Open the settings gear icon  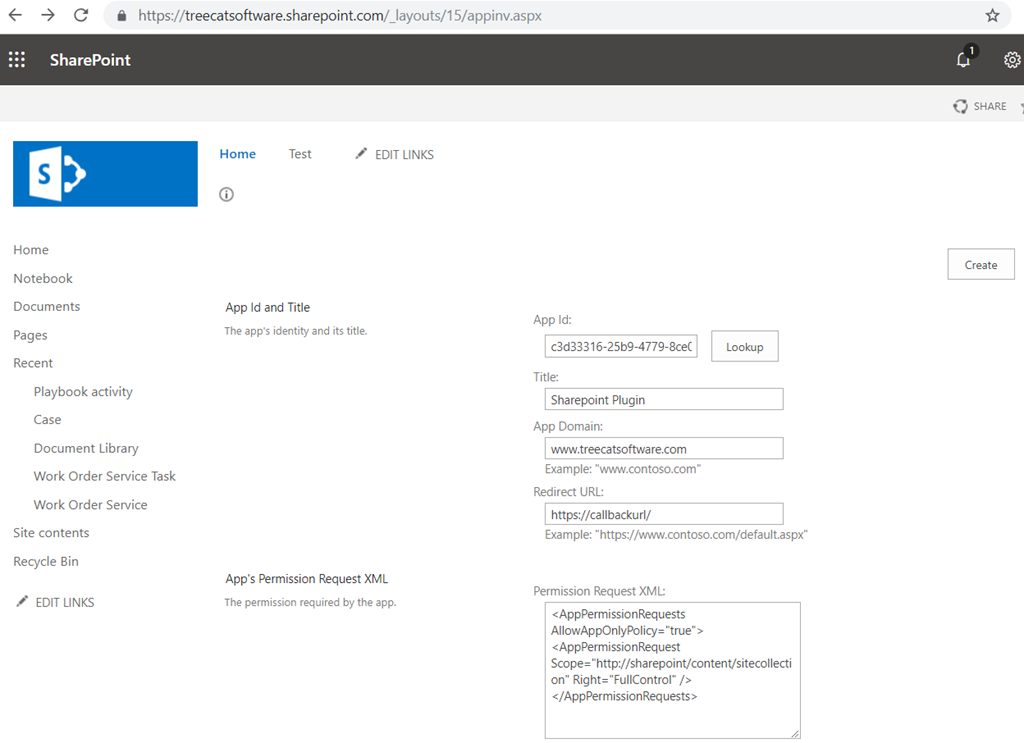click(x=1011, y=60)
